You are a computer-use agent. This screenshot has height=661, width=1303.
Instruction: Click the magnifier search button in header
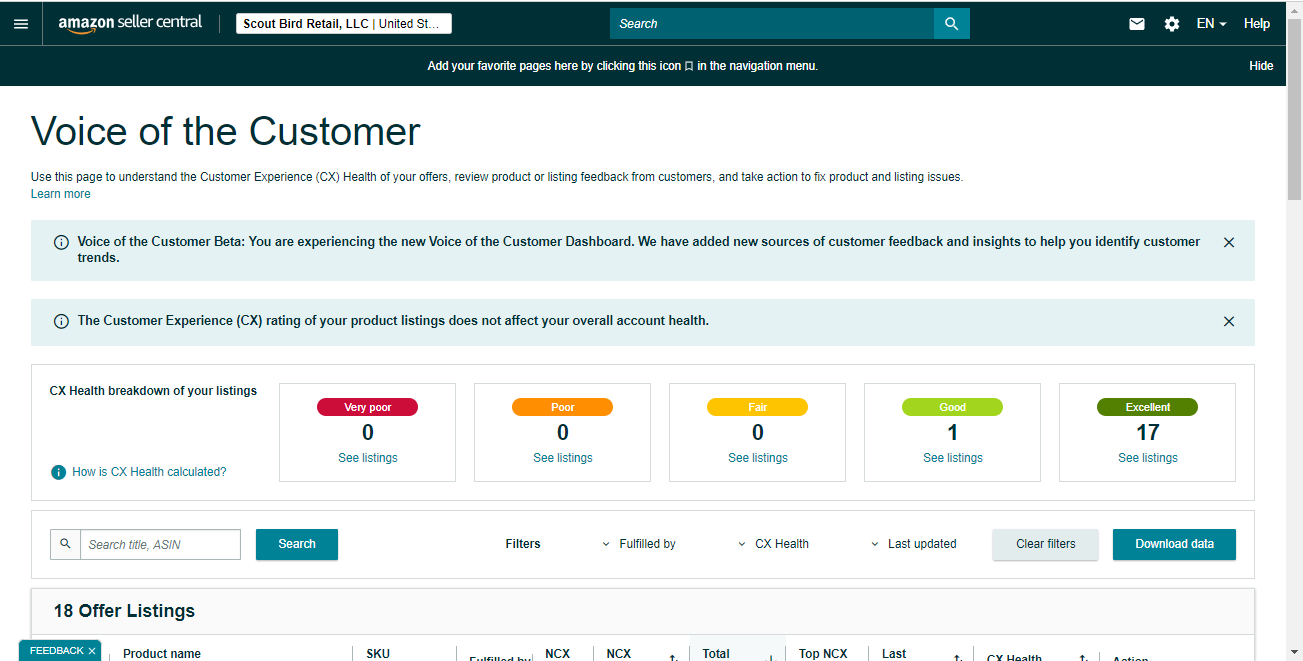tap(952, 24)
